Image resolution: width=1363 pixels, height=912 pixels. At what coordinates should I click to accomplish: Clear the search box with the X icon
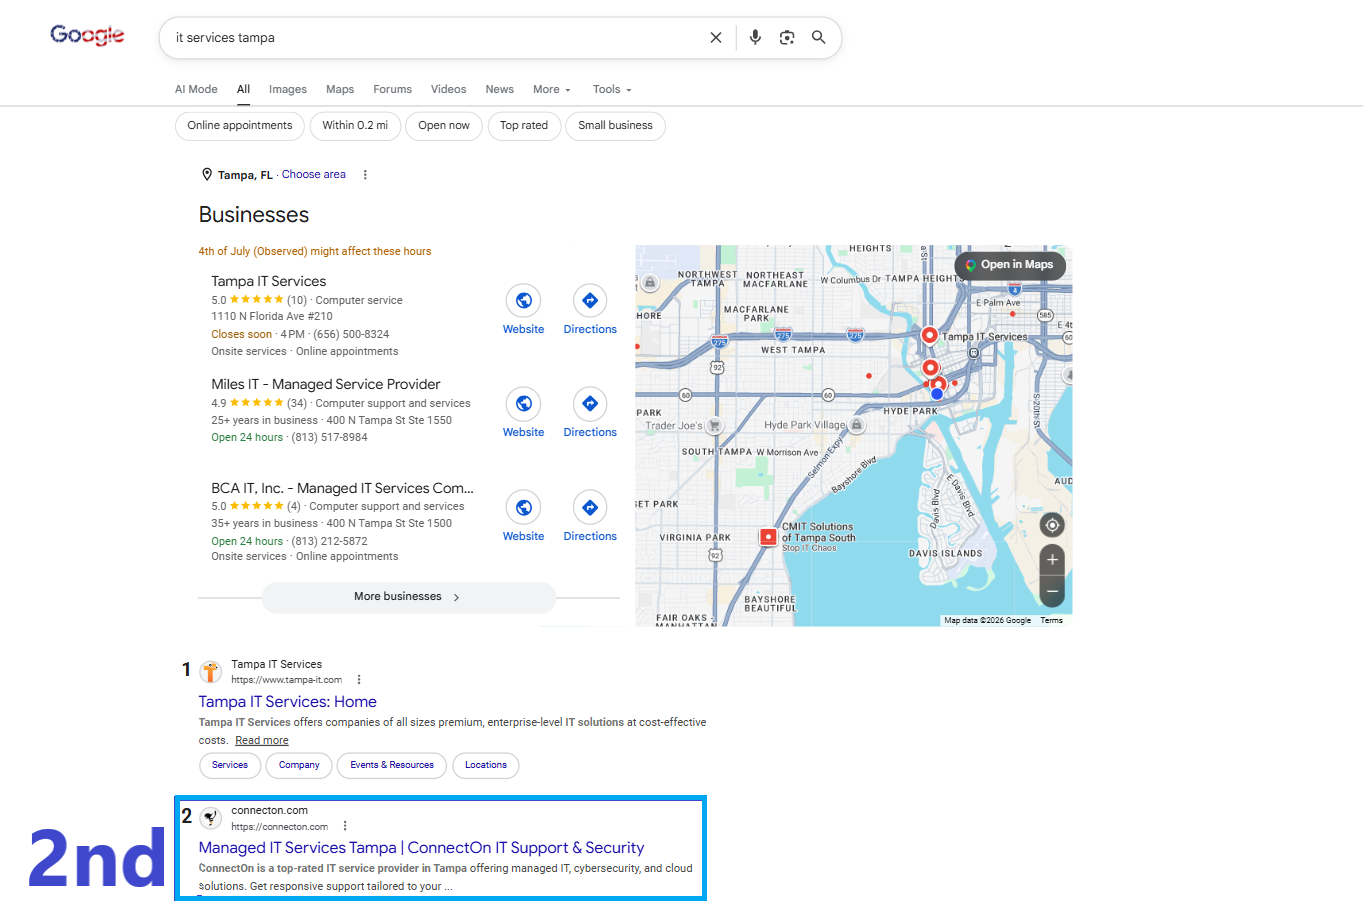pyautogui.click(x=716, y=38)
